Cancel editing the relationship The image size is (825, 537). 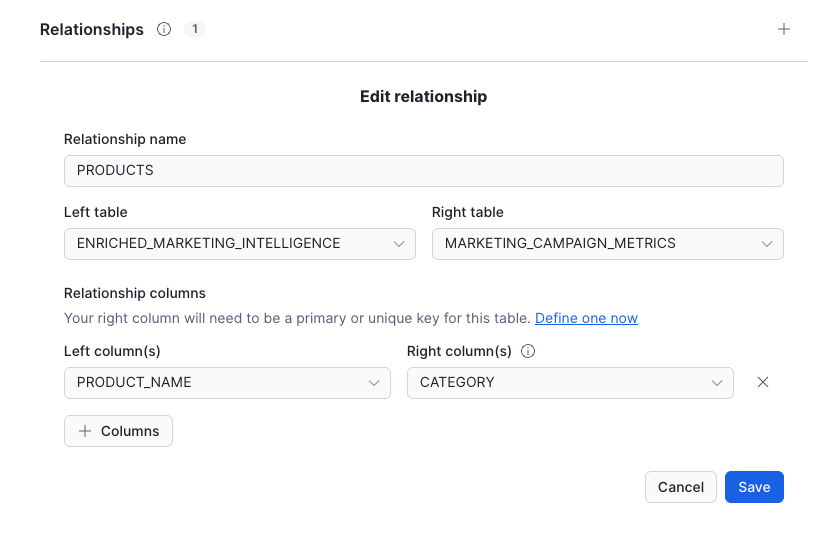pos(680,487)
